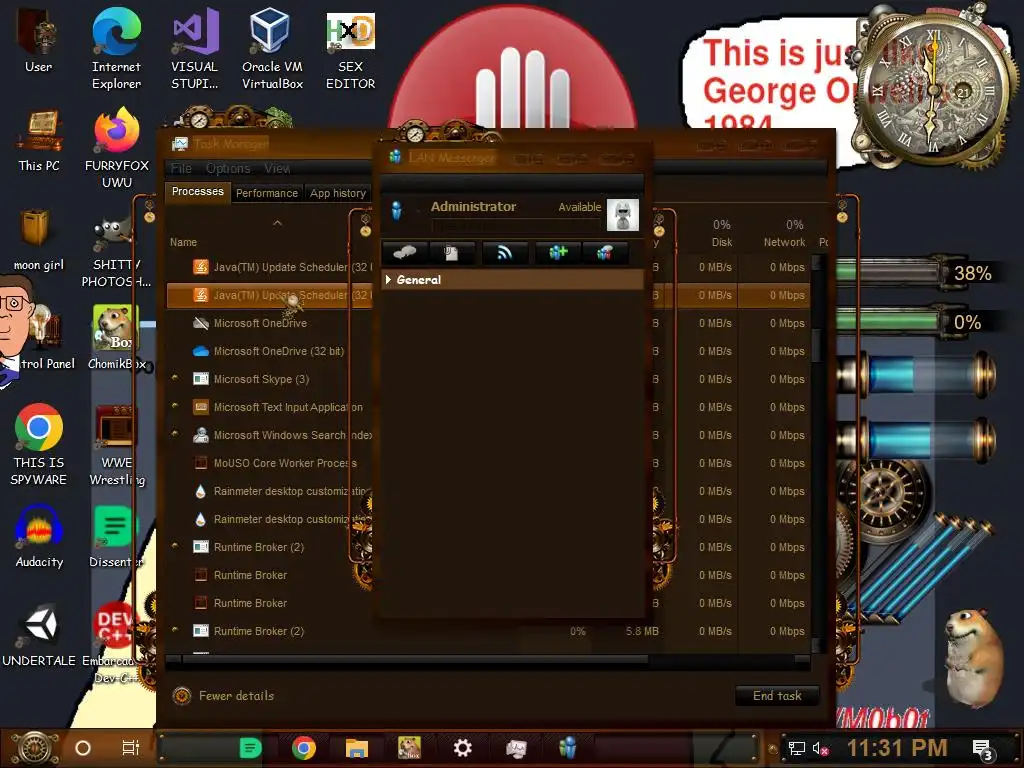
Task: Open the This PC desktop icon
Action: (x=39, y=141)
